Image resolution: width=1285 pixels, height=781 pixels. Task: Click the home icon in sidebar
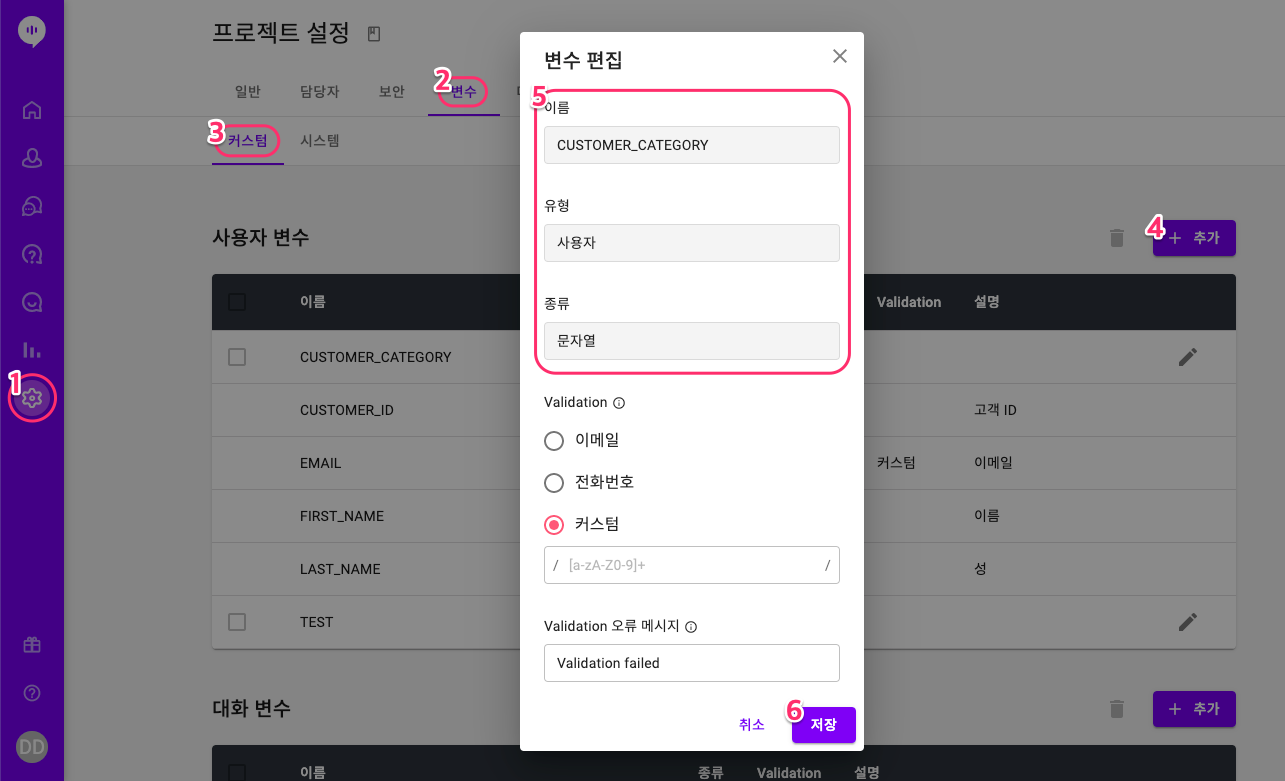32,110
